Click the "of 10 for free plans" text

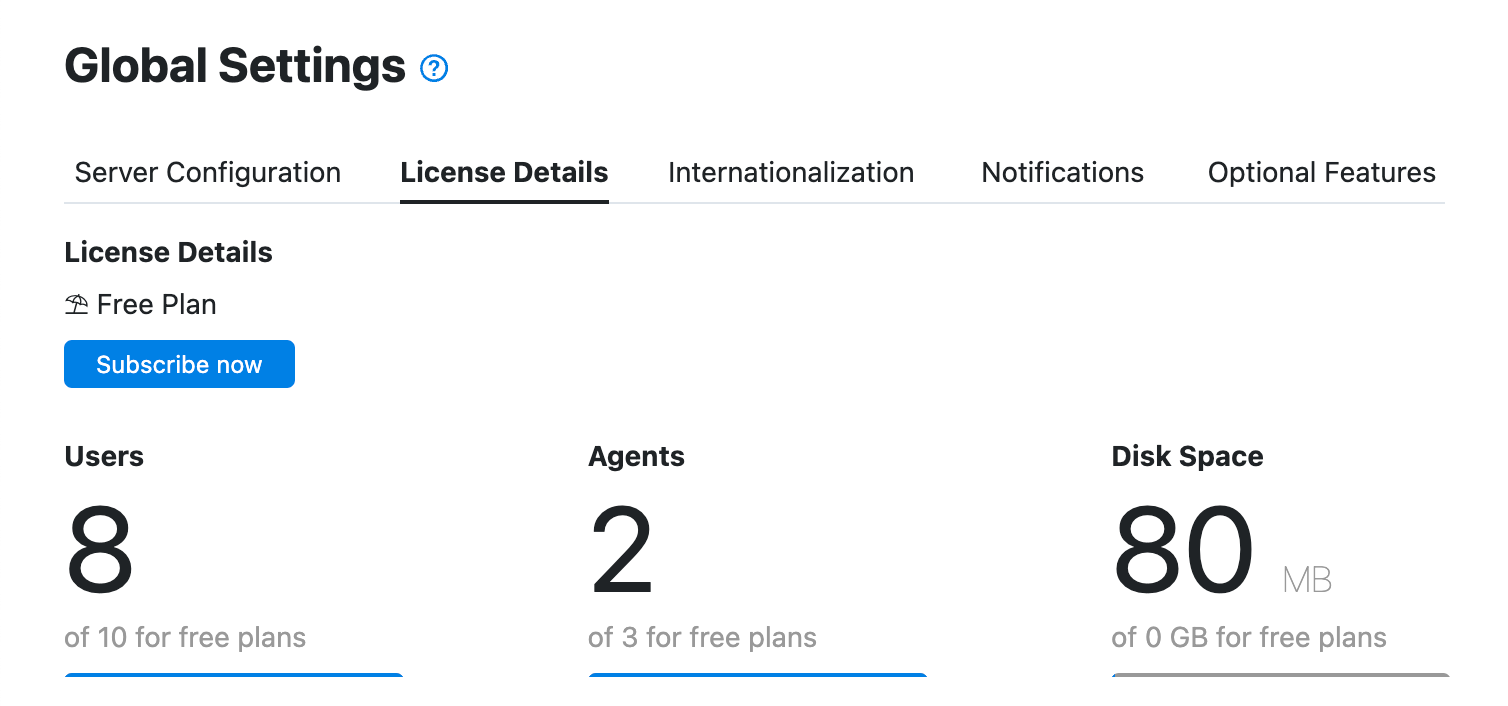coord(185,638)
